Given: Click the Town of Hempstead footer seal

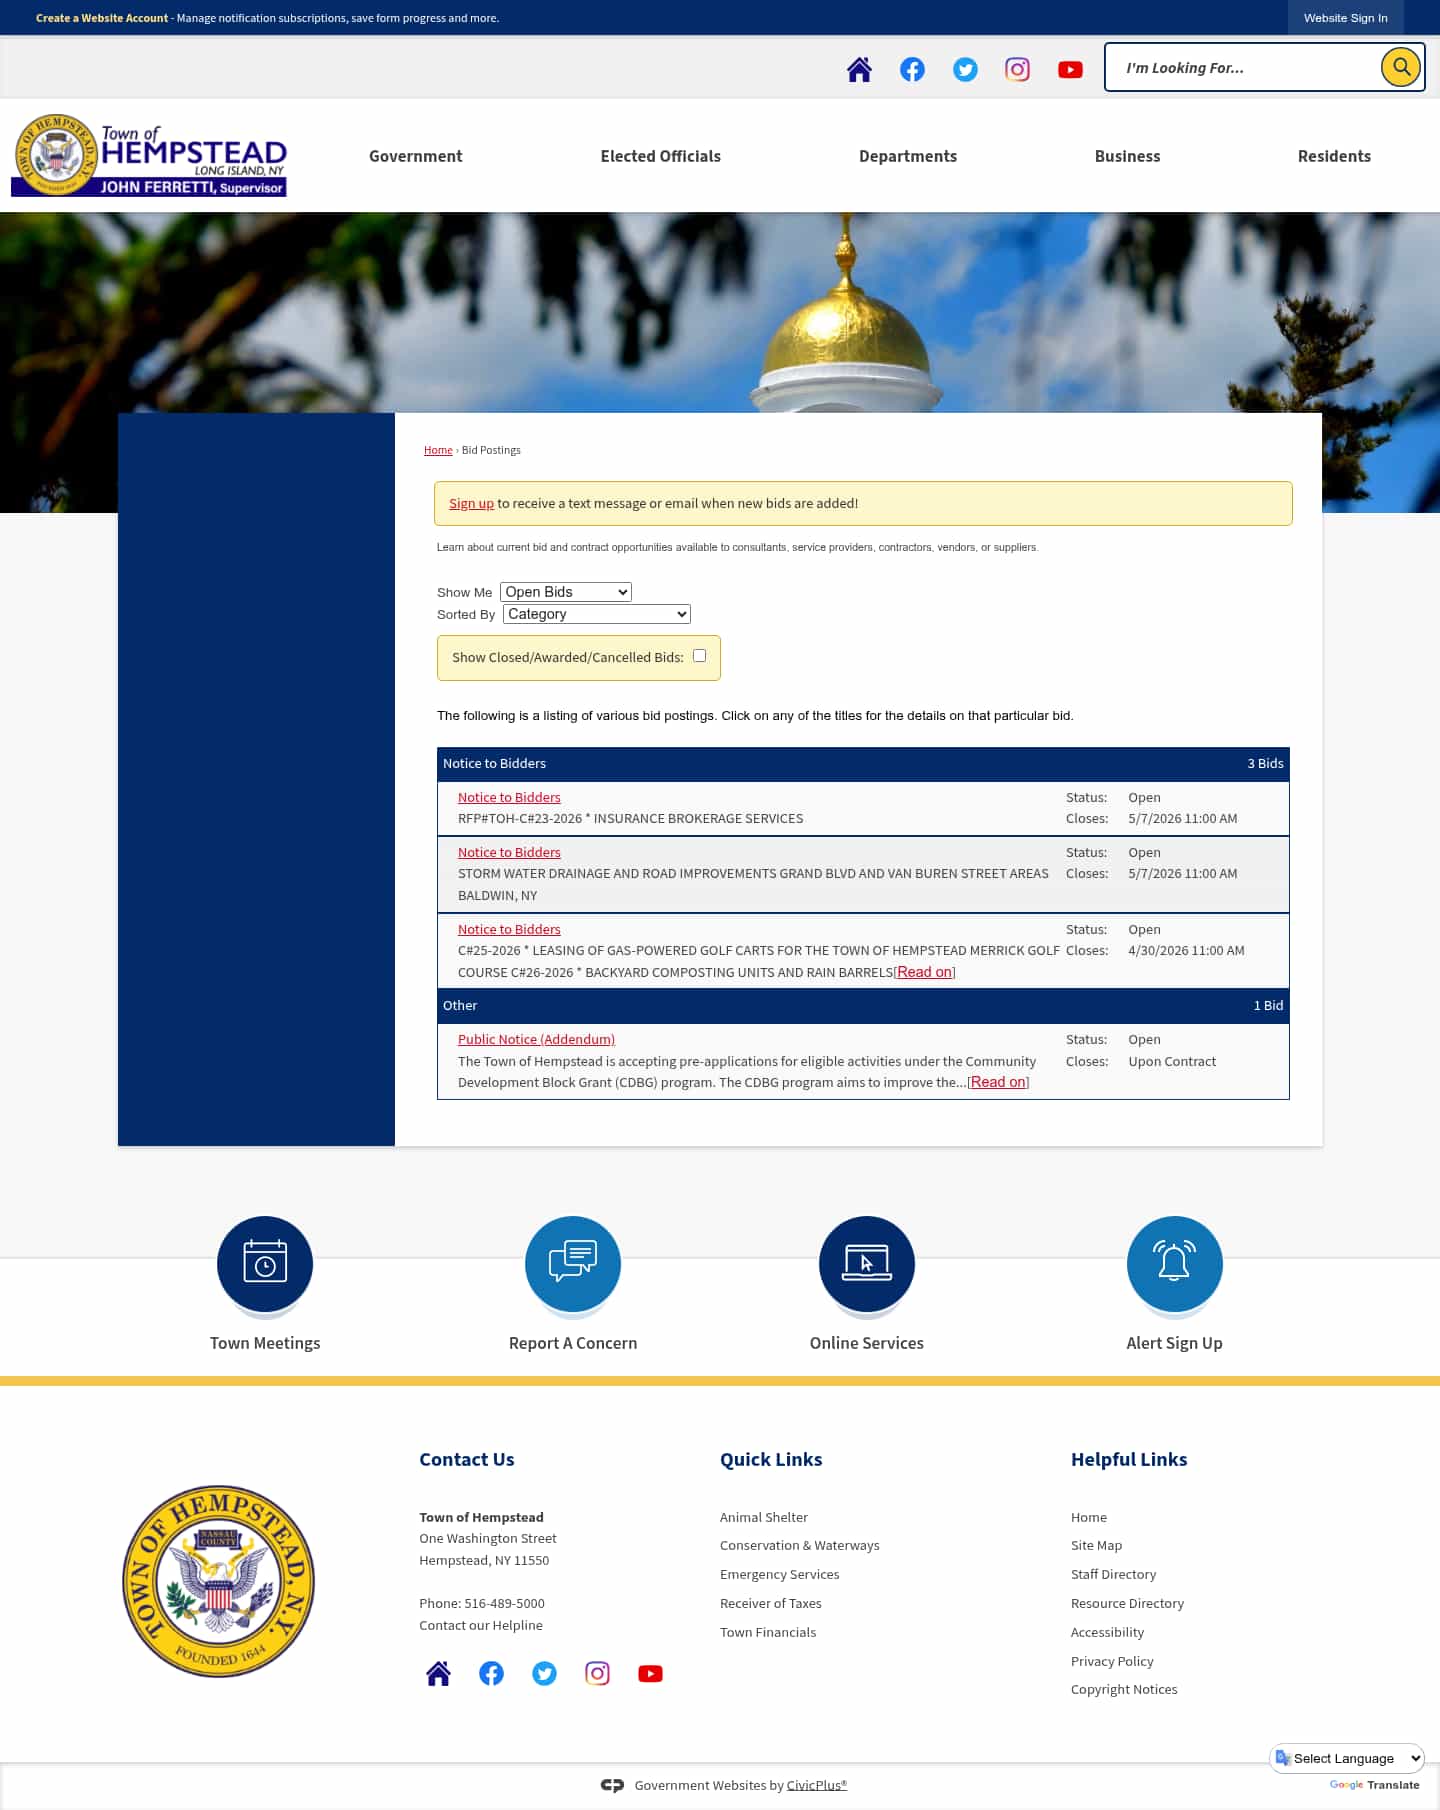Looking at the screenshot, I should coord(218,1581).
